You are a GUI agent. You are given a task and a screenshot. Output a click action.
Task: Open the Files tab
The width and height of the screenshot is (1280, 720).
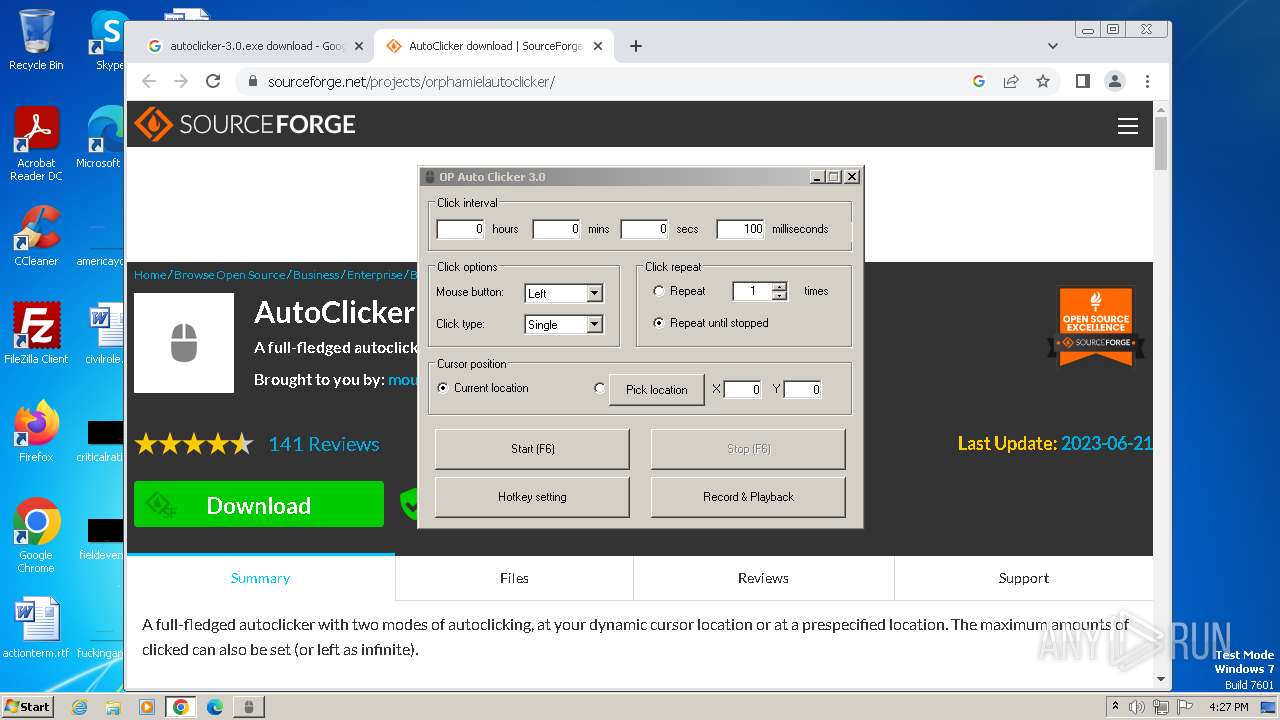[x=514, y=578]
